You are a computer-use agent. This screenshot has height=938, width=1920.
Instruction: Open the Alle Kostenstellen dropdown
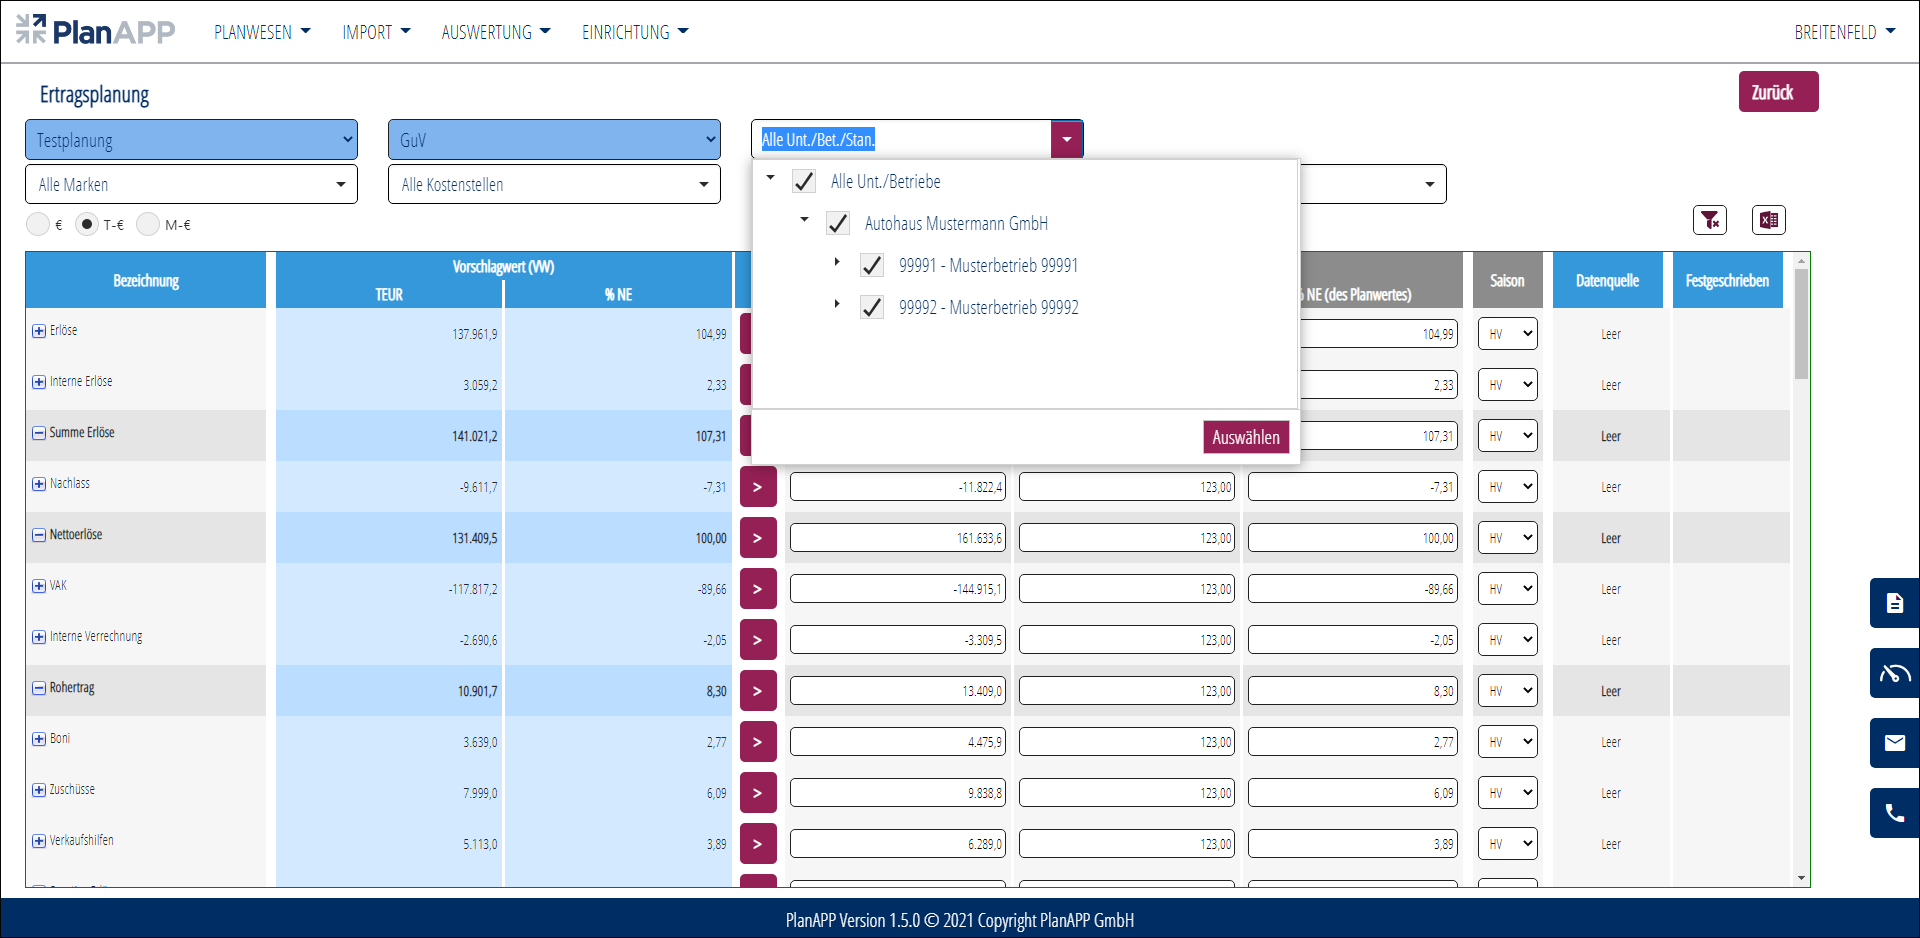(554, 185)
